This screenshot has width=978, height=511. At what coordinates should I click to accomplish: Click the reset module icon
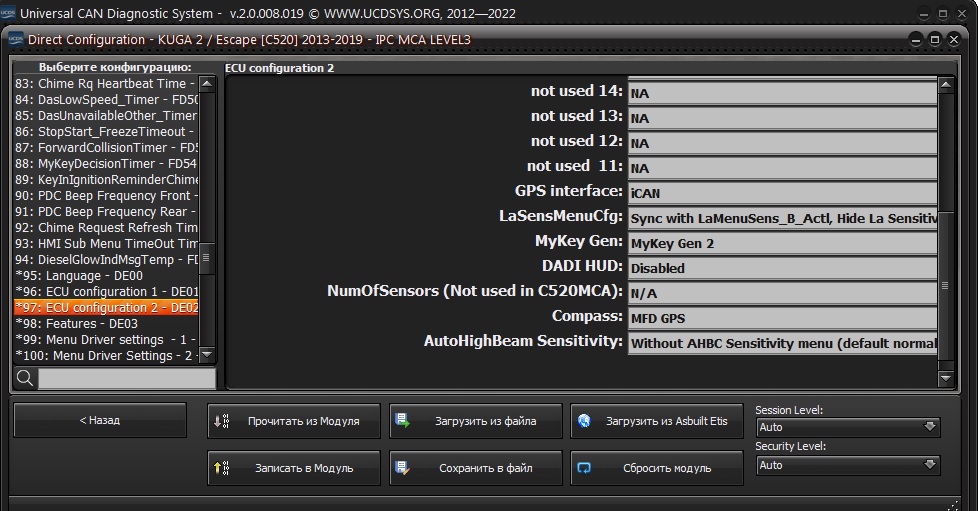pos(585,467)
